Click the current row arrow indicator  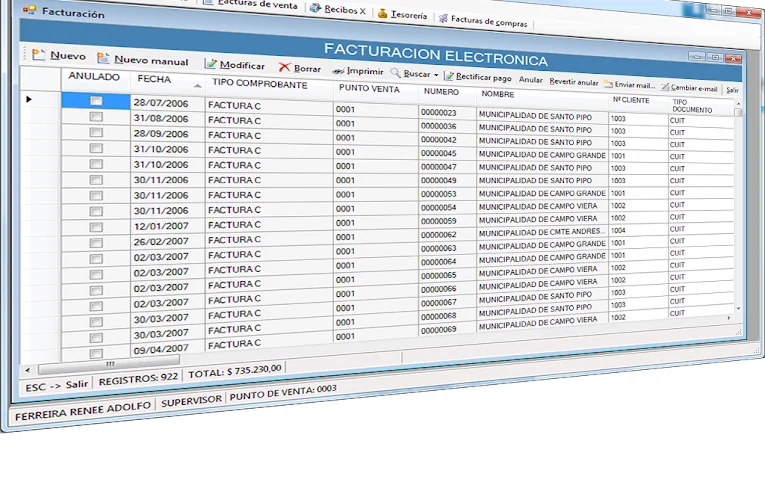[x=29, y=99]
